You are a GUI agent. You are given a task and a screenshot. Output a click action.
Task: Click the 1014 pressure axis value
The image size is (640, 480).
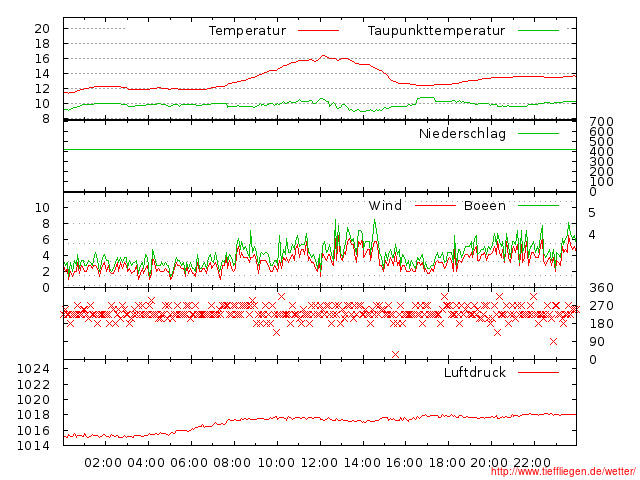(33, 446)
